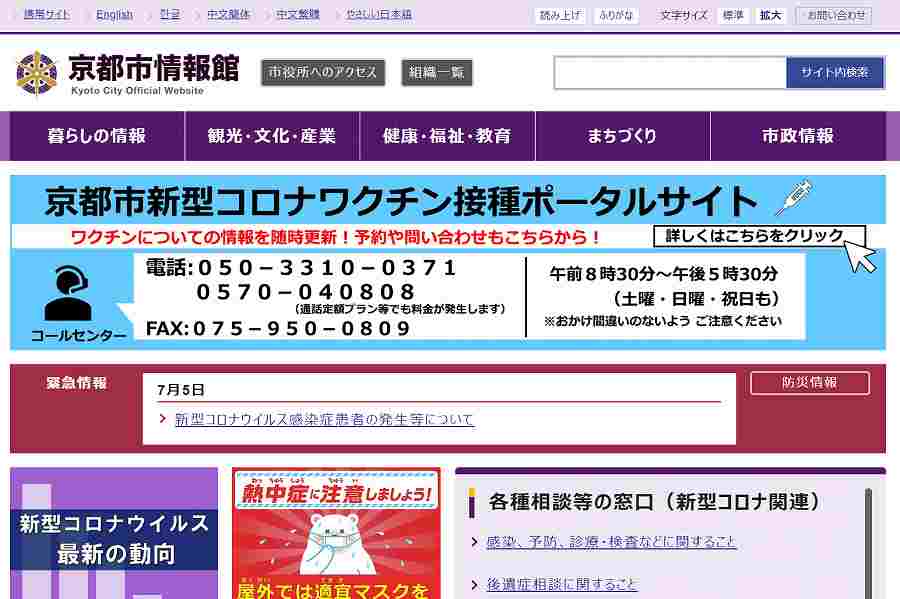Click the 文字サイズ label

684,15
